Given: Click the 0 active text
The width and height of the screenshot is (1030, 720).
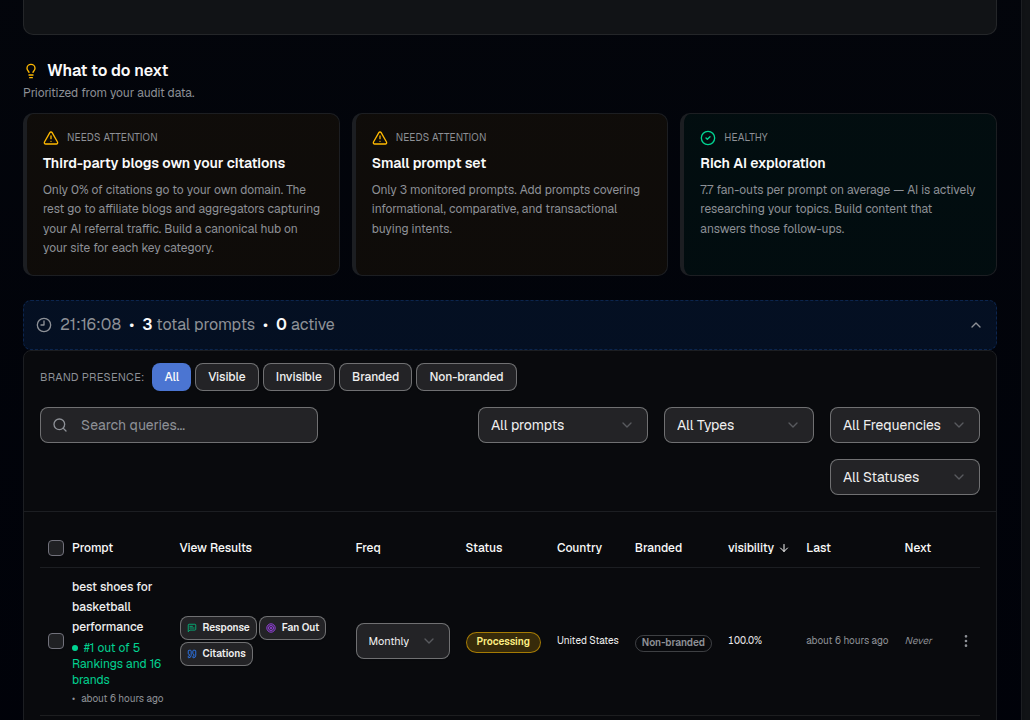Looking at the screenshot, I should 305,325.
